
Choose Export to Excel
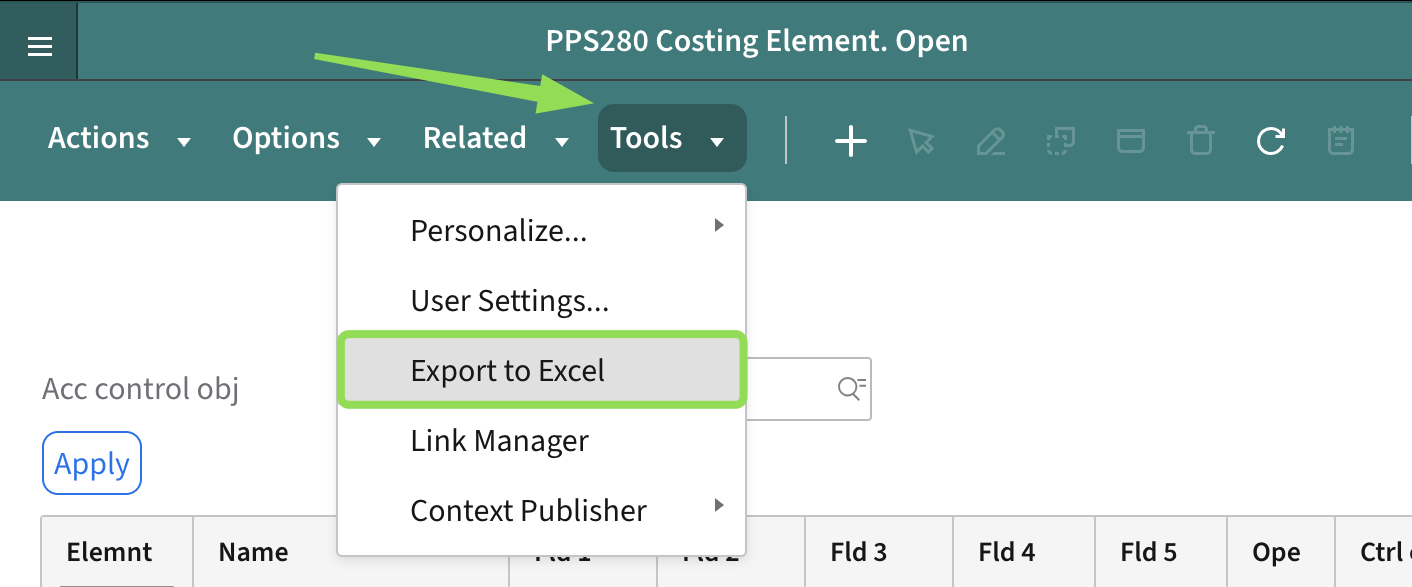click(541, 371)
